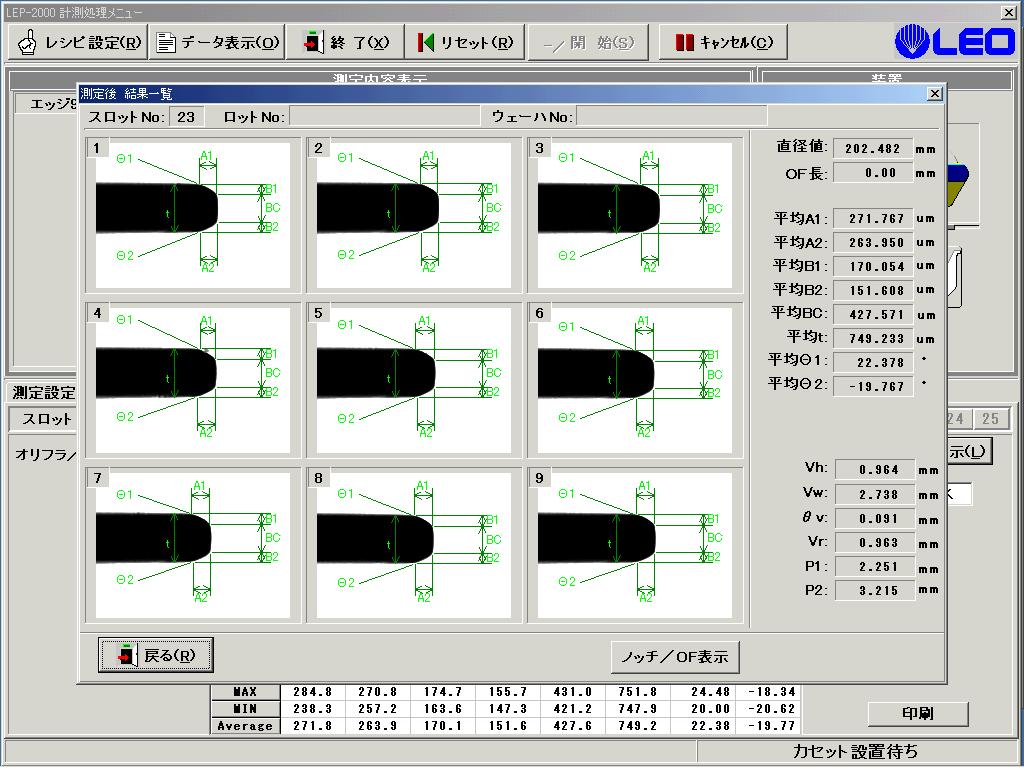Click the MAX row cell 24.48
Viewport: 1024px width, 768px height.
[703, 692]
